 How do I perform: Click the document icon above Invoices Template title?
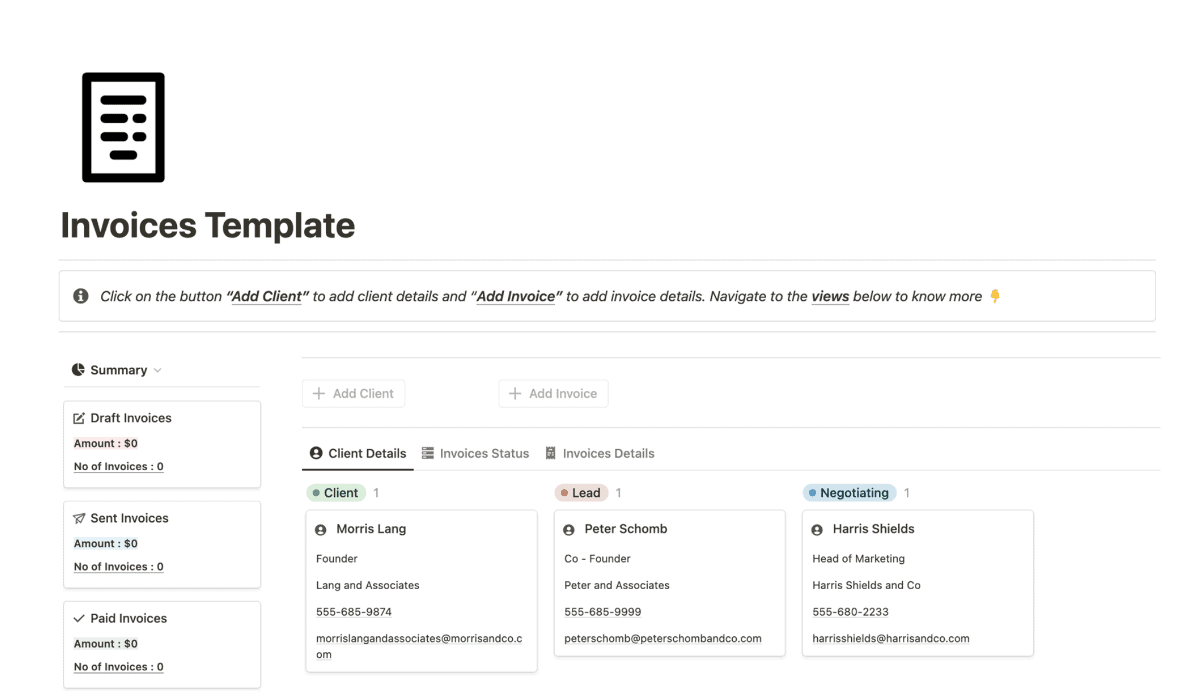point(123,126)
